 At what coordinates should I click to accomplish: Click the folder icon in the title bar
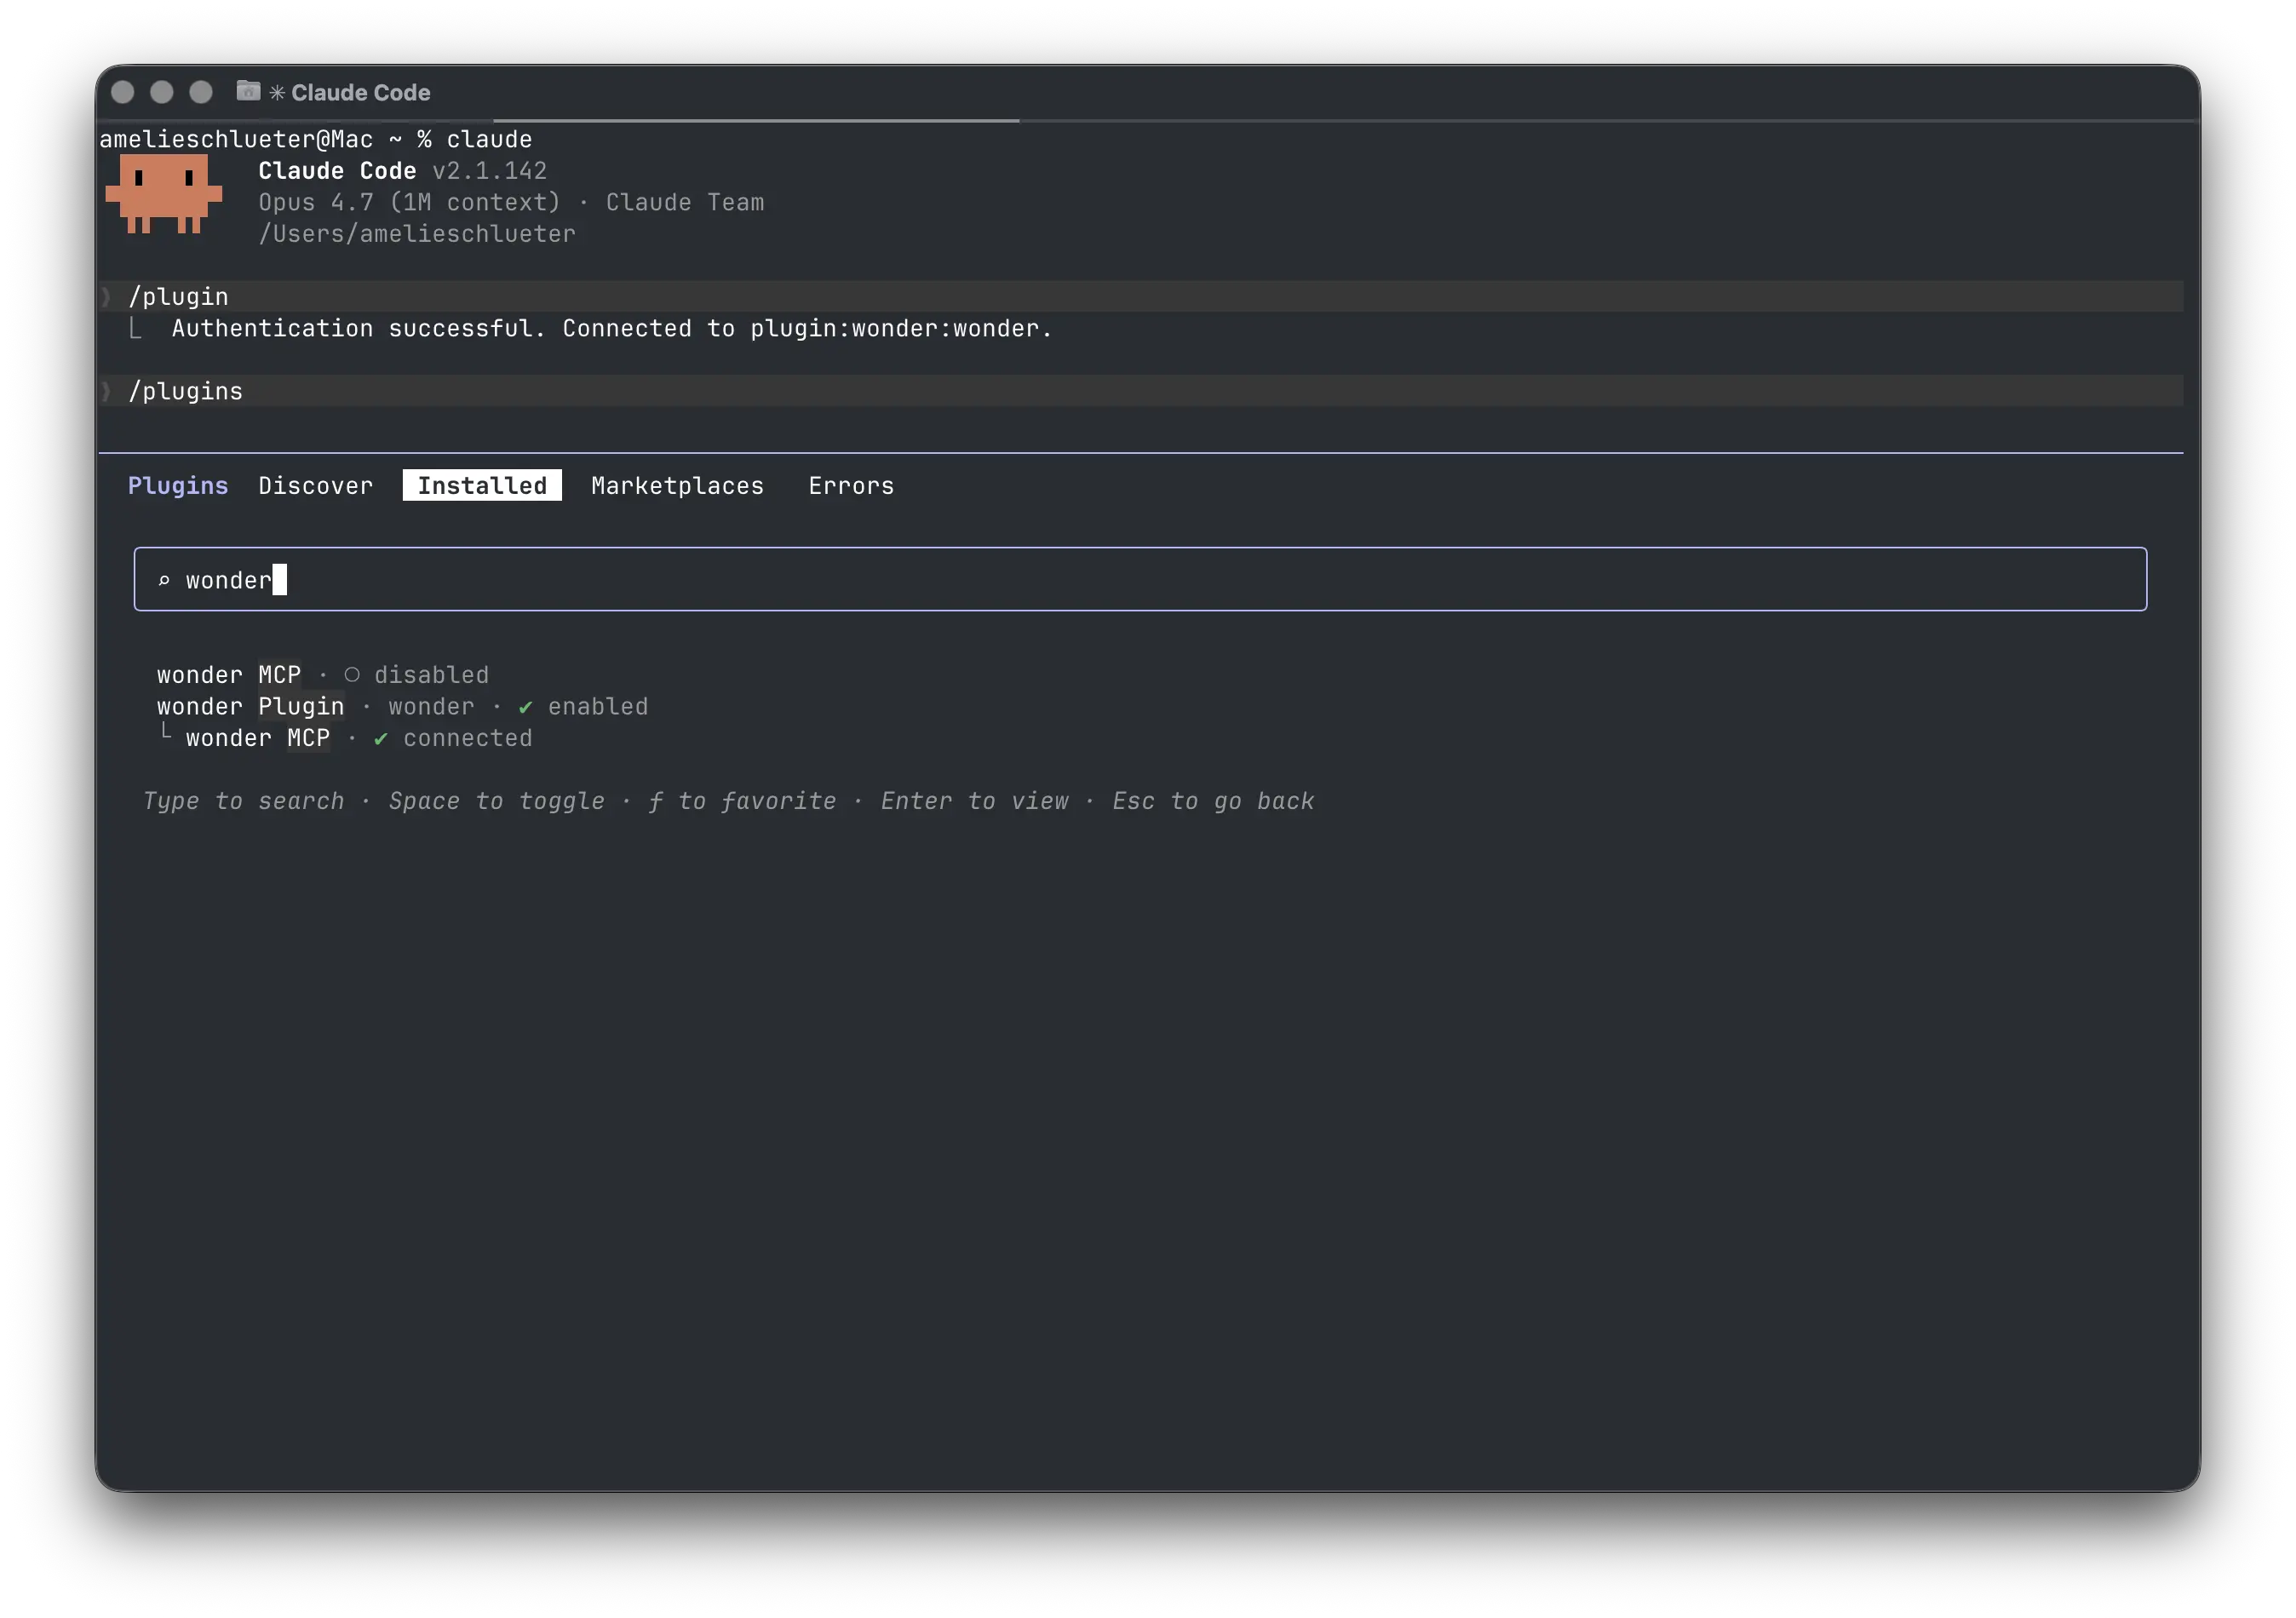point(248,92)
